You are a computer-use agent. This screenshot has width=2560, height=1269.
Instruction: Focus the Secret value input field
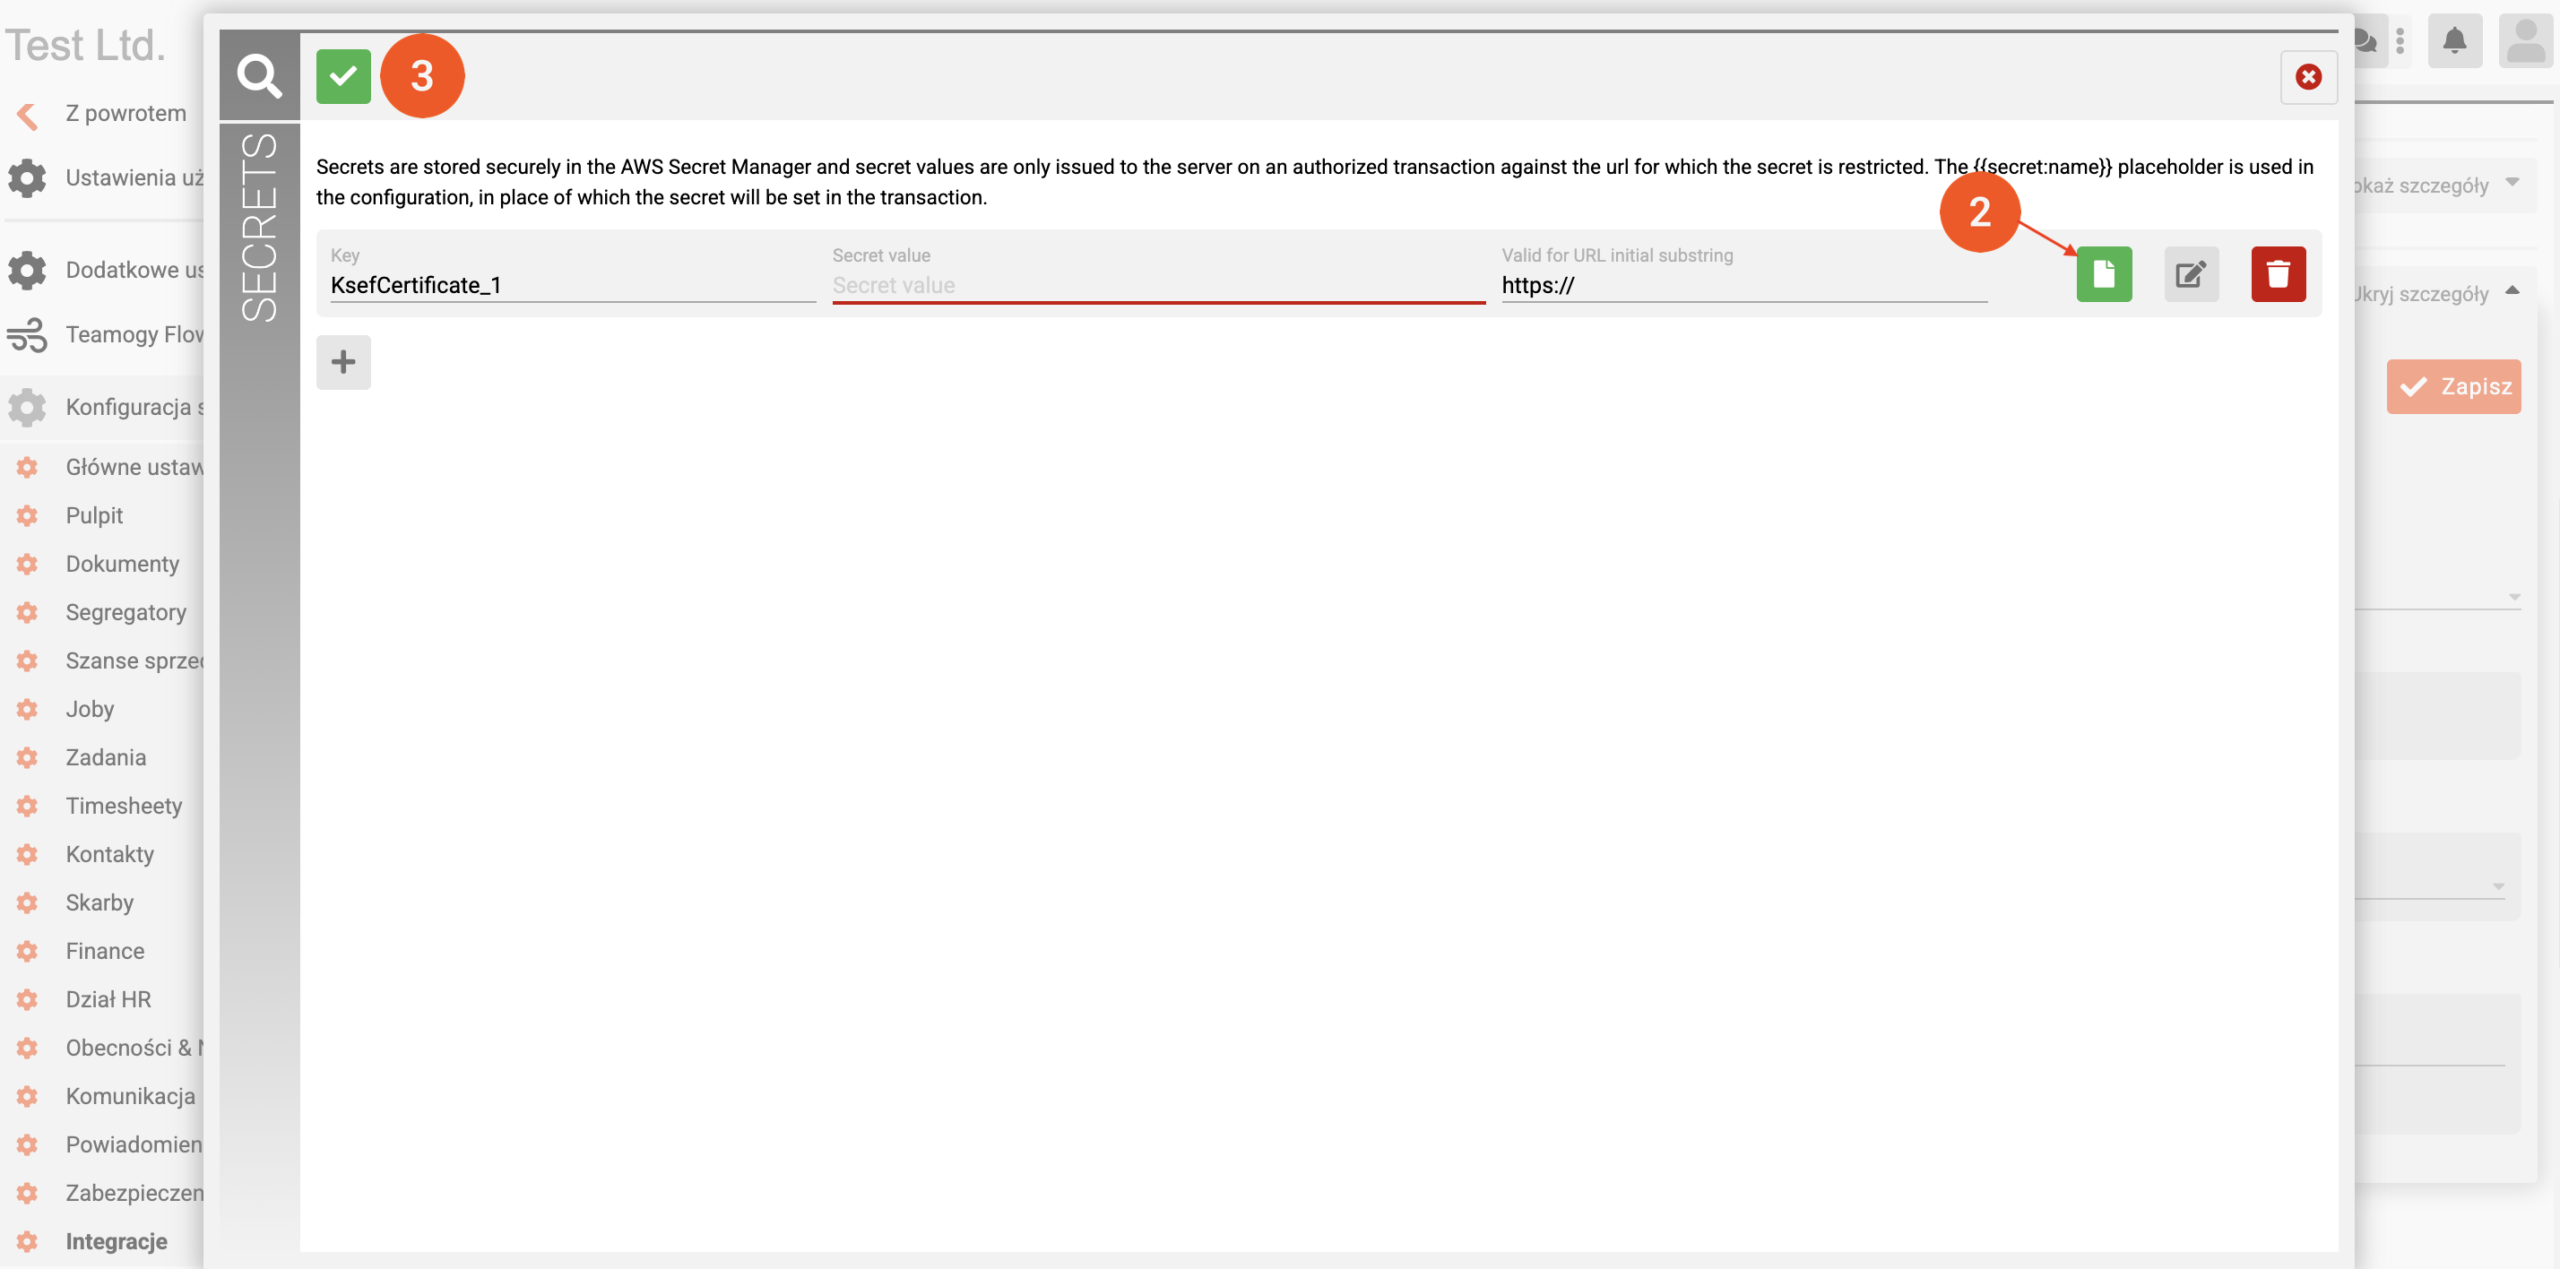[1157, 286]
